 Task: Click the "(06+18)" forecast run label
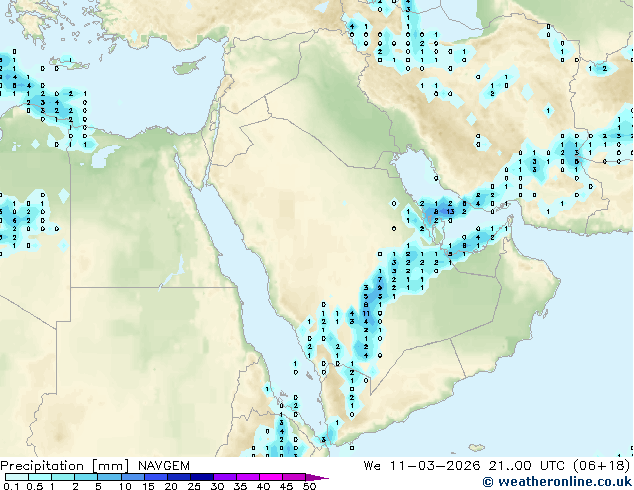point(602,466)
